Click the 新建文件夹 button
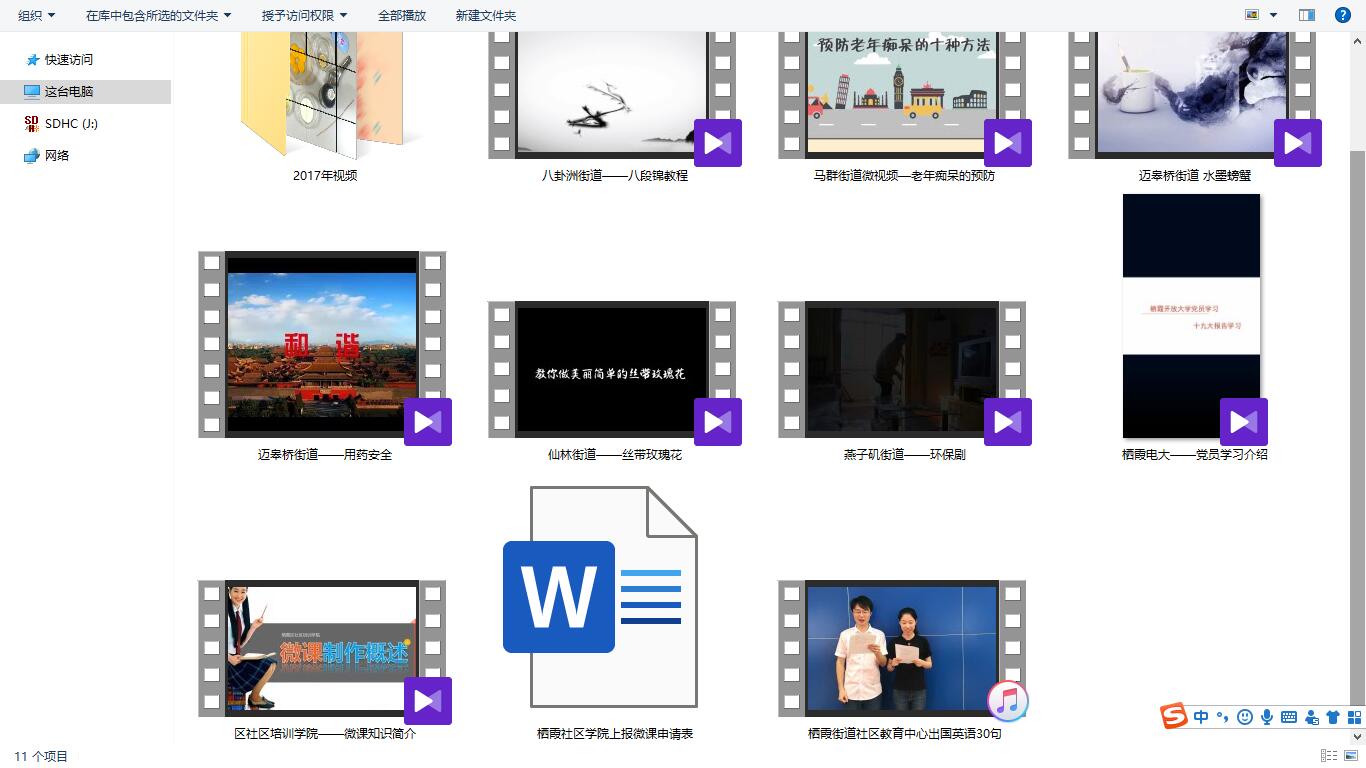The width and height of the screenshot is (1366, 768). coord(486,15)
